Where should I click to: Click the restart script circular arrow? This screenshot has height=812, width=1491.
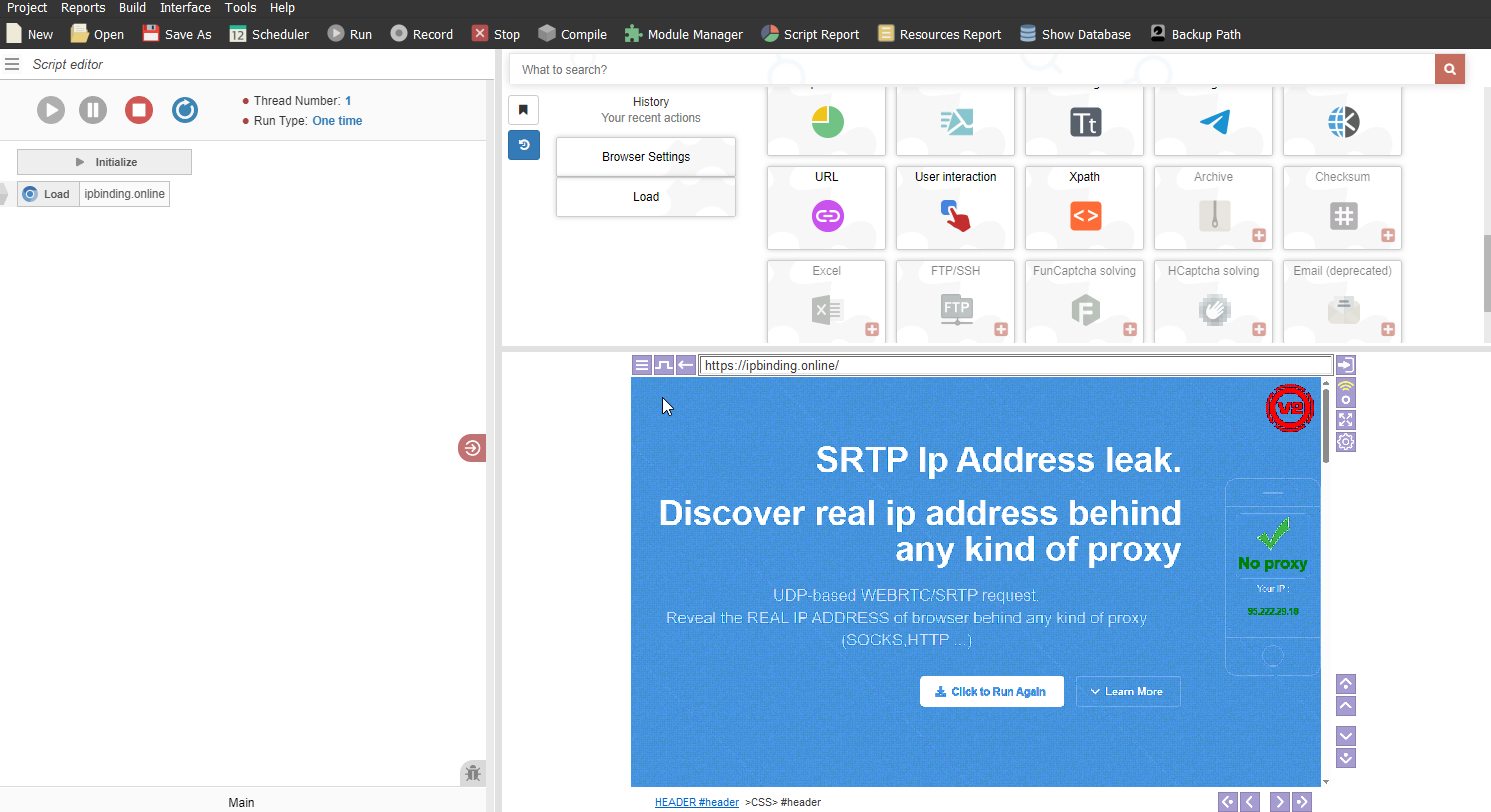(x=185, y=110)
